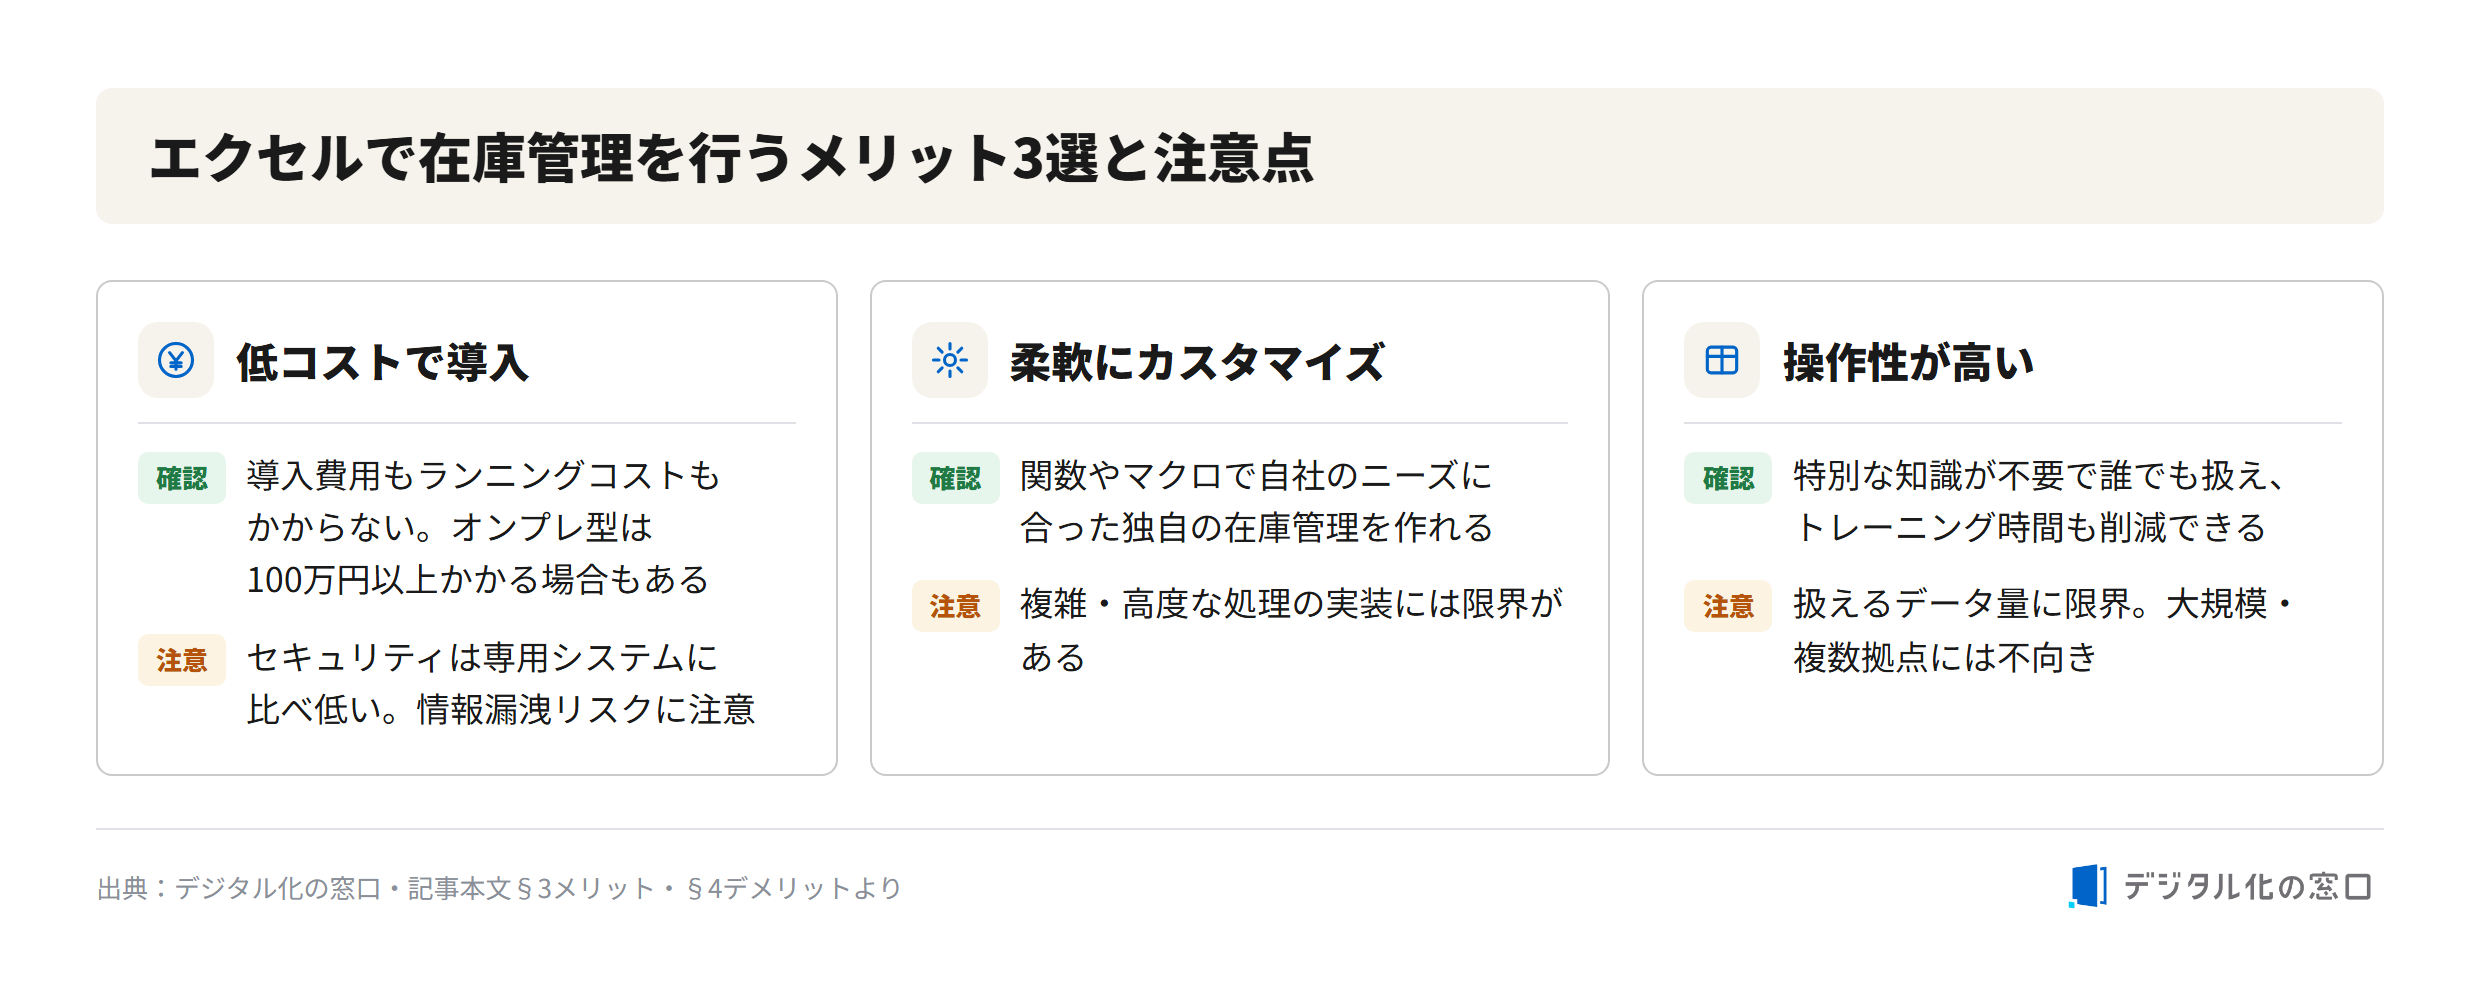Click the 出典 source citation line
Viewport: 2480px width, 1004px height.
499,888
